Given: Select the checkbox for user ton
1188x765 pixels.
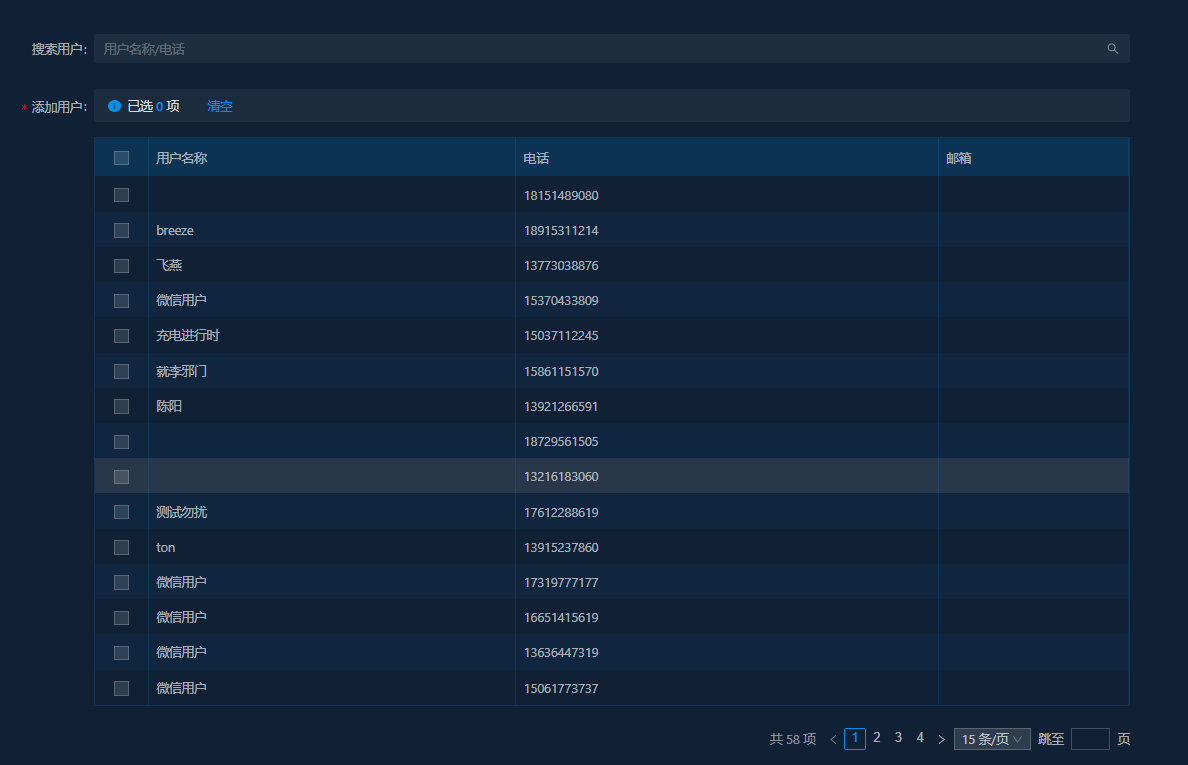Looking at the screenshot, I should pos(121,548).
